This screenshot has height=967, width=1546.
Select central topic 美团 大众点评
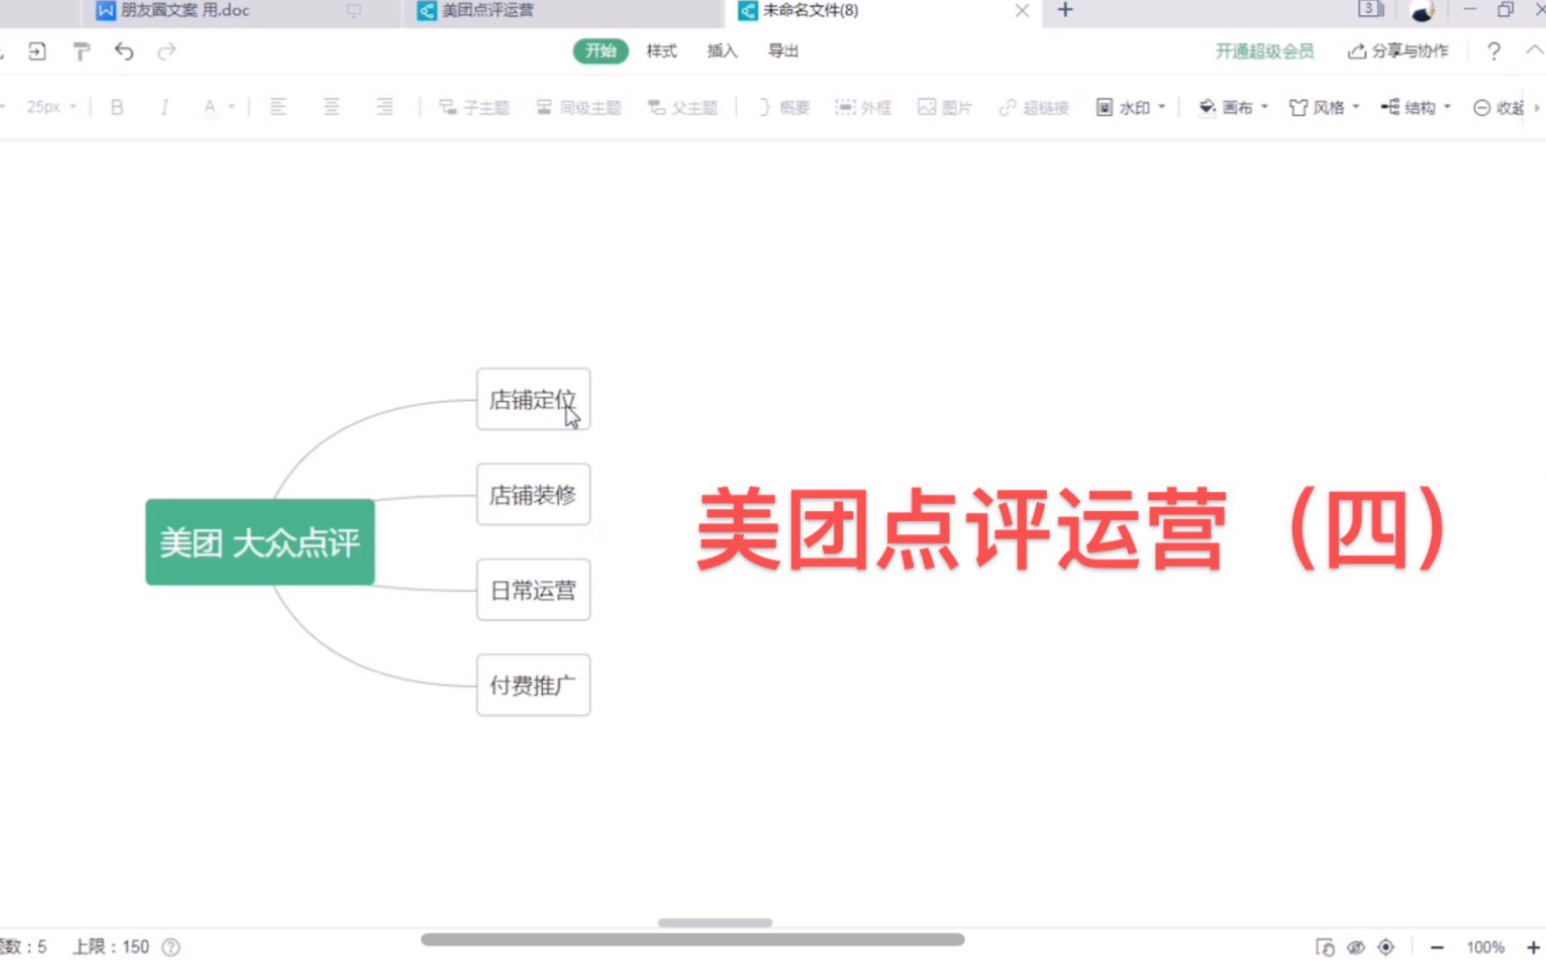point(260,542)
